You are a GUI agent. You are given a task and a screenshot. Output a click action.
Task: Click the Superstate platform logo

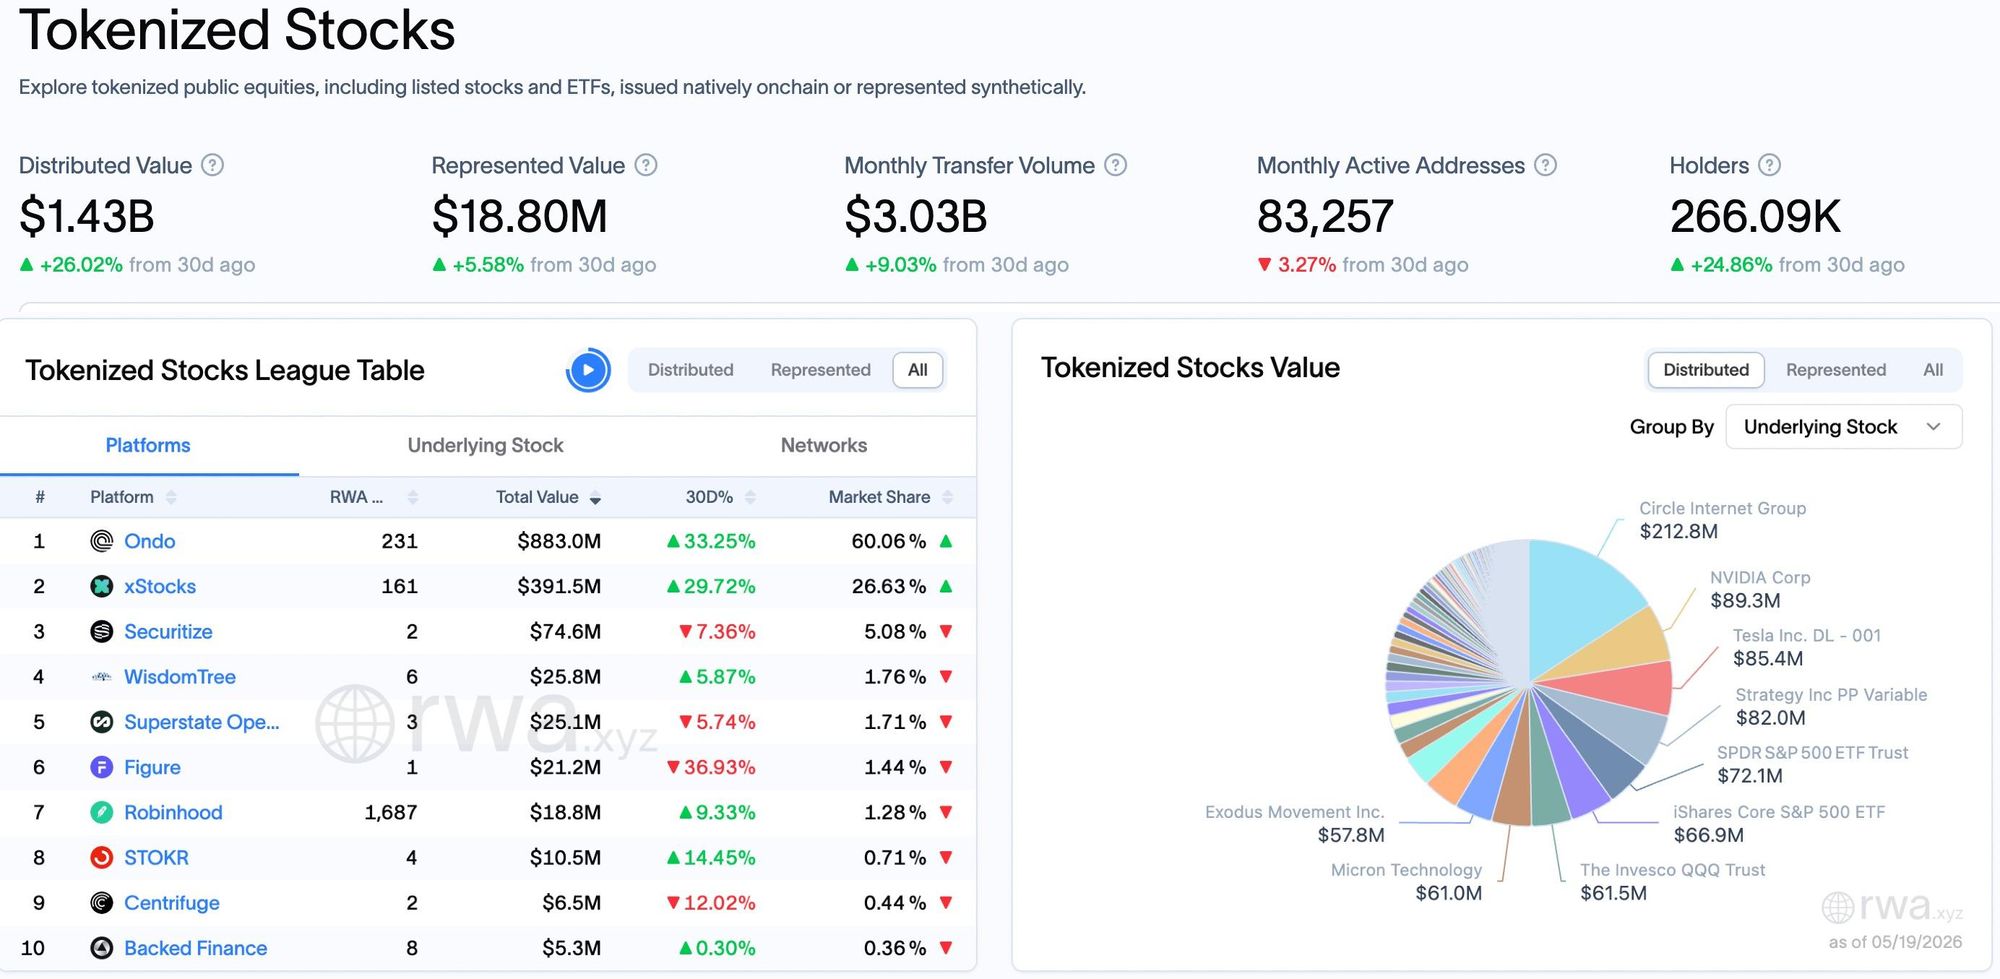[x=102, y=722]
